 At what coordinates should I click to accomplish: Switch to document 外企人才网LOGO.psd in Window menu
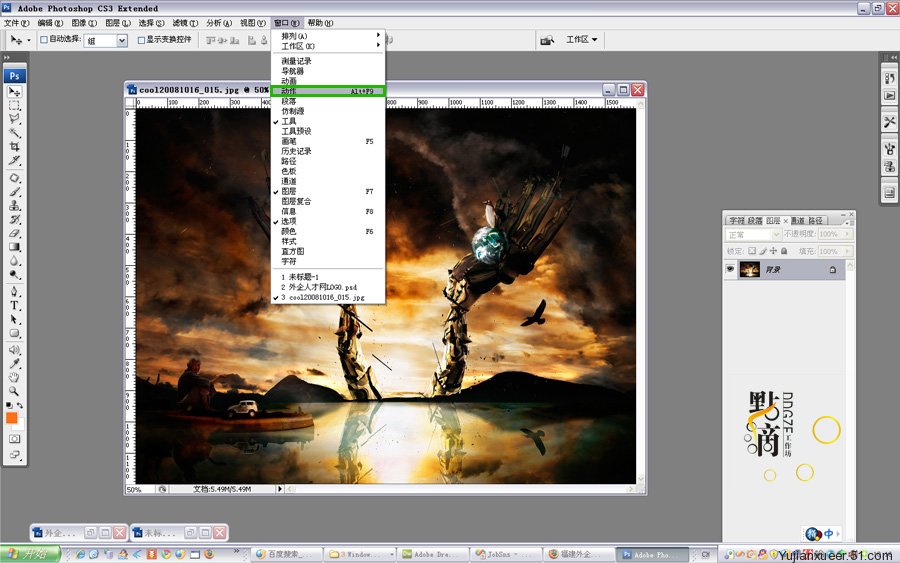328,287
